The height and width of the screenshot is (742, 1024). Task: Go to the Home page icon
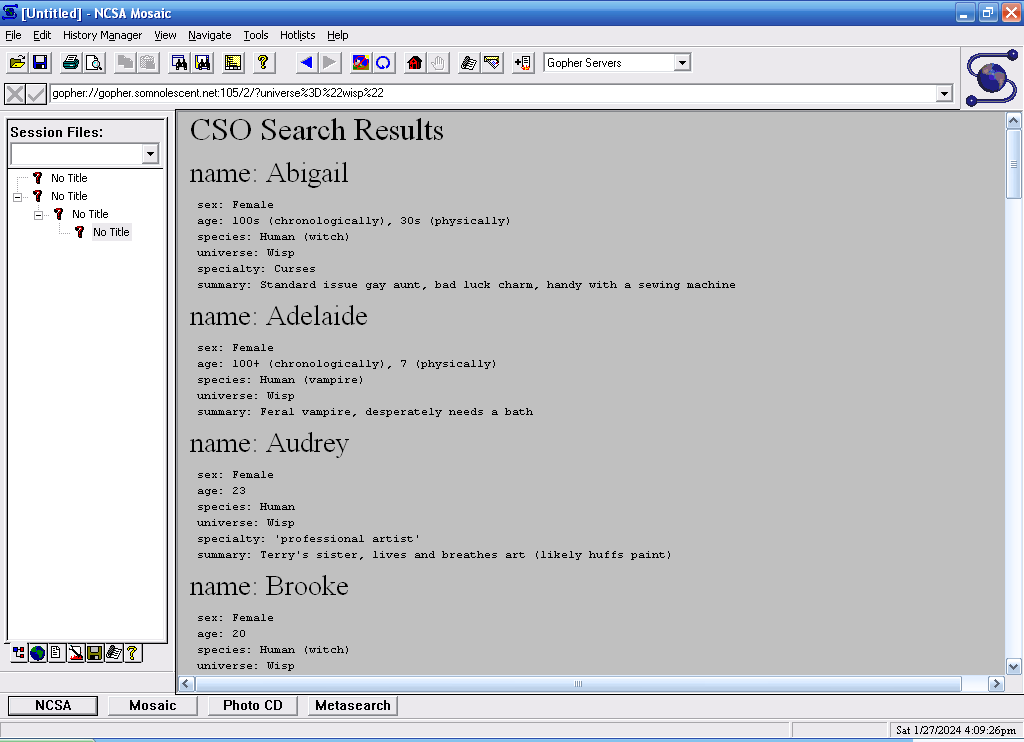(x=415, y=63)
